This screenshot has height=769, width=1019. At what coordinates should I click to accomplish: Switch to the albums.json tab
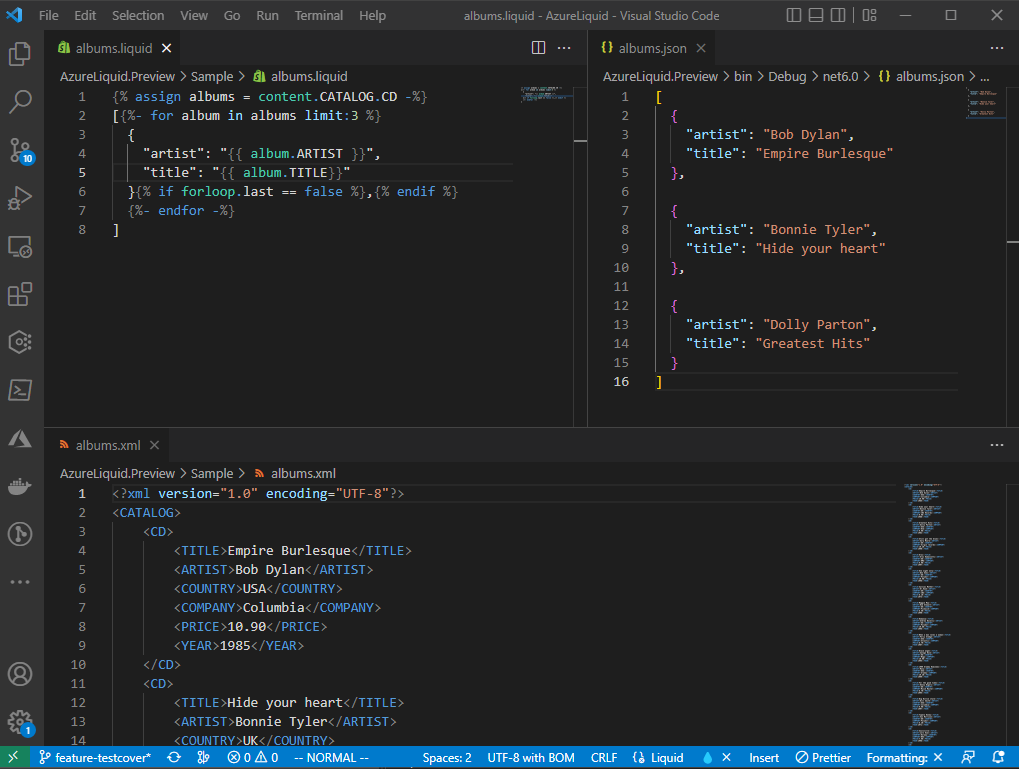coord(654,46)
